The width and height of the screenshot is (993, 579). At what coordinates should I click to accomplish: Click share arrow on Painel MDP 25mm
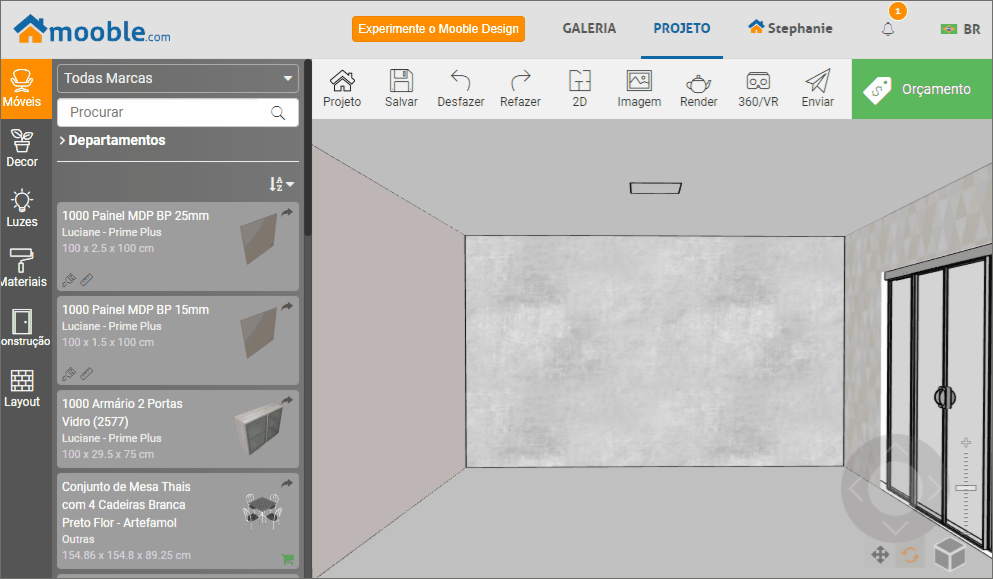tap(287, 212)
